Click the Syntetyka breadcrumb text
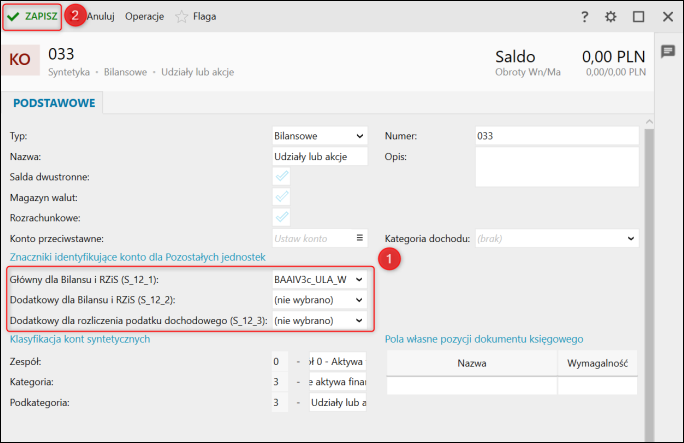The image size is (684, 443). [69, 72]
